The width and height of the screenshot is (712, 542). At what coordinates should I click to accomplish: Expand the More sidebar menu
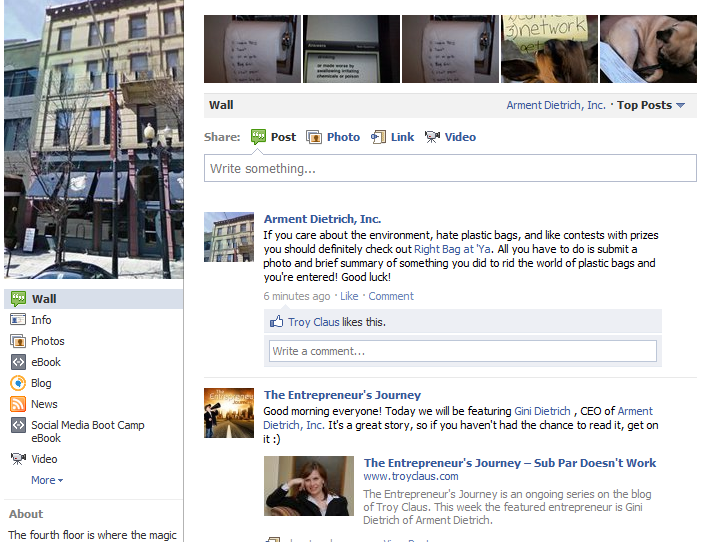pyautogui.click(x=47, y=480)
